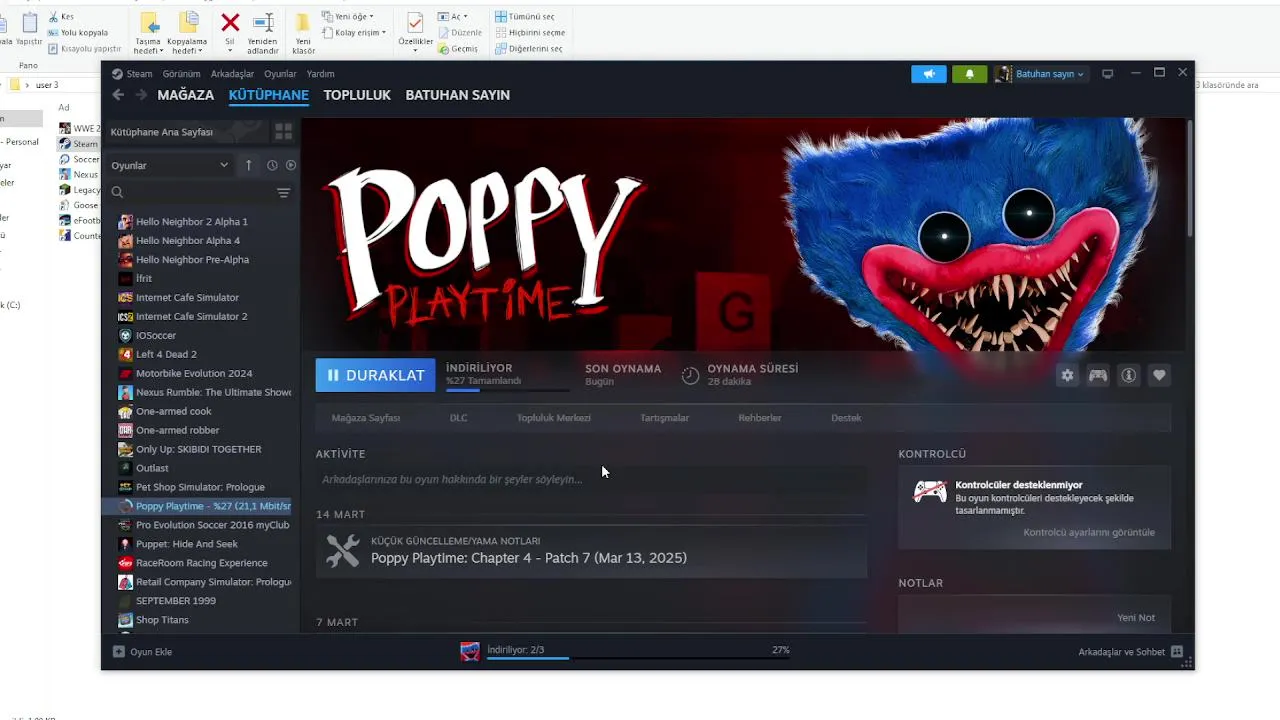Create Yeni klasör in File Explorer
The image size is (1280, 720).
click(x=303, y=33)
